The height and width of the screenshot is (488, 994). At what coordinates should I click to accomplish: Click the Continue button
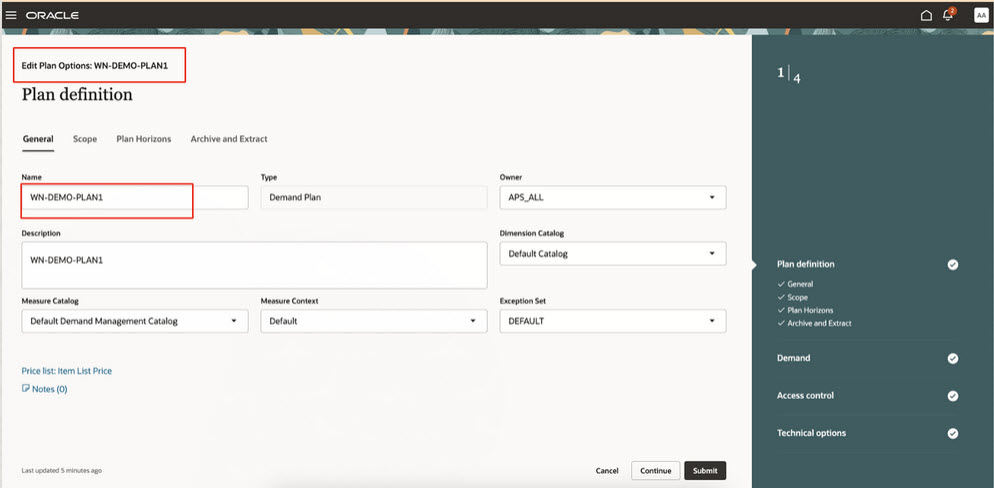click(x=655, y=471)
